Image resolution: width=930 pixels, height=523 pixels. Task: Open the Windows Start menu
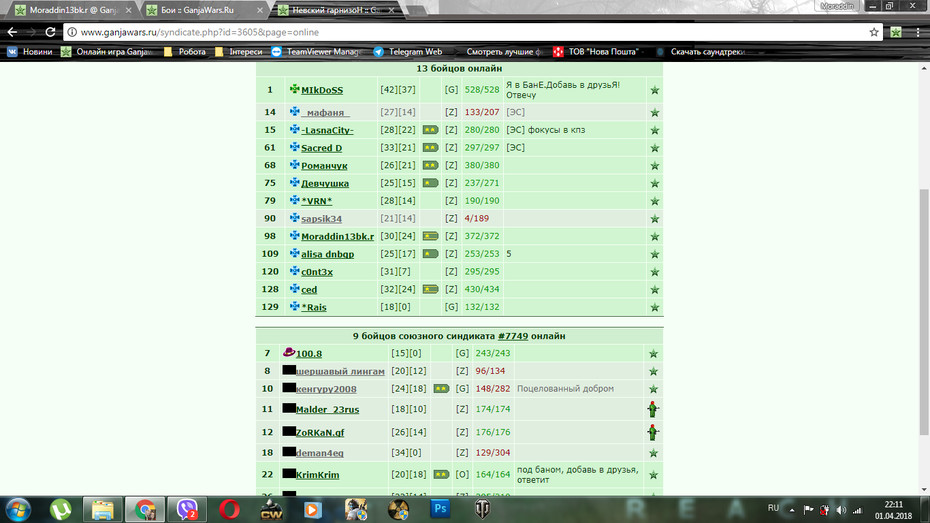pos(18,509)
